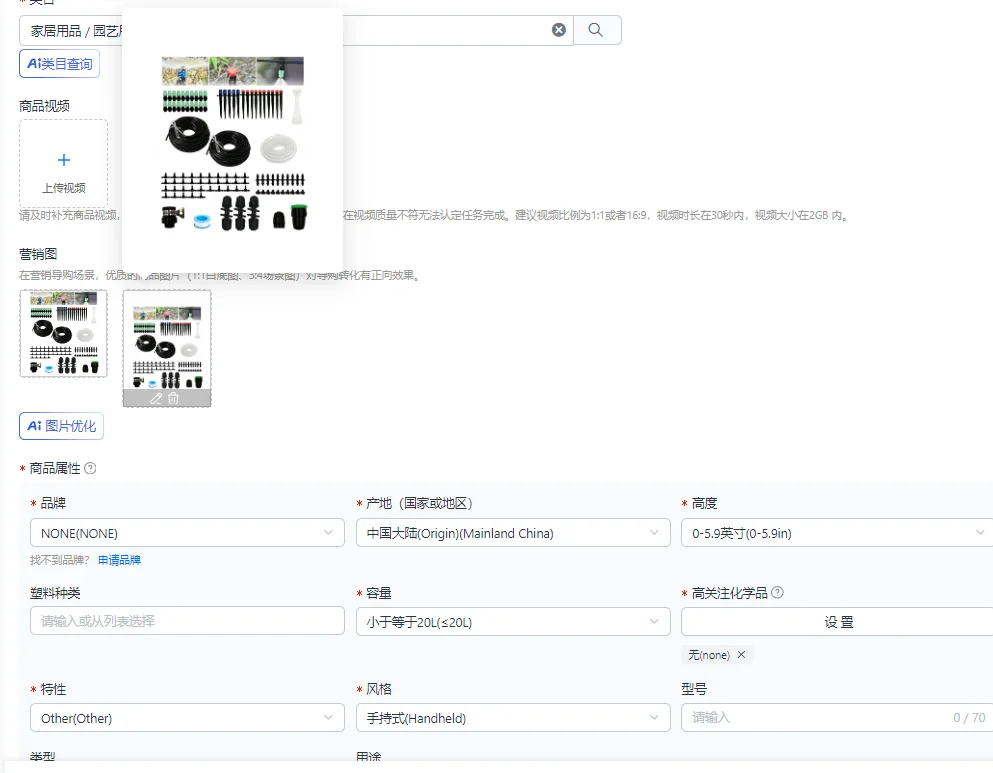993x773 pixels.
Task: Click the 产地（国家或地区）field label
Action: (x=419, y=503)
